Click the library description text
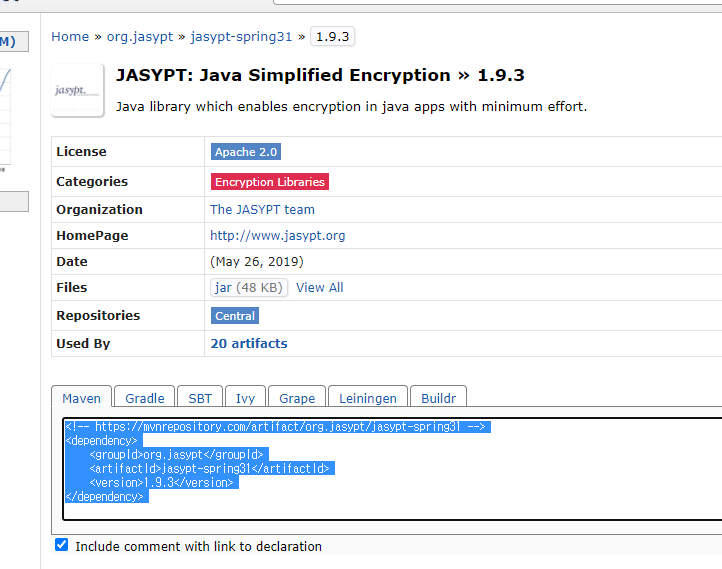 pyautogui.click(x=352, y=106)
